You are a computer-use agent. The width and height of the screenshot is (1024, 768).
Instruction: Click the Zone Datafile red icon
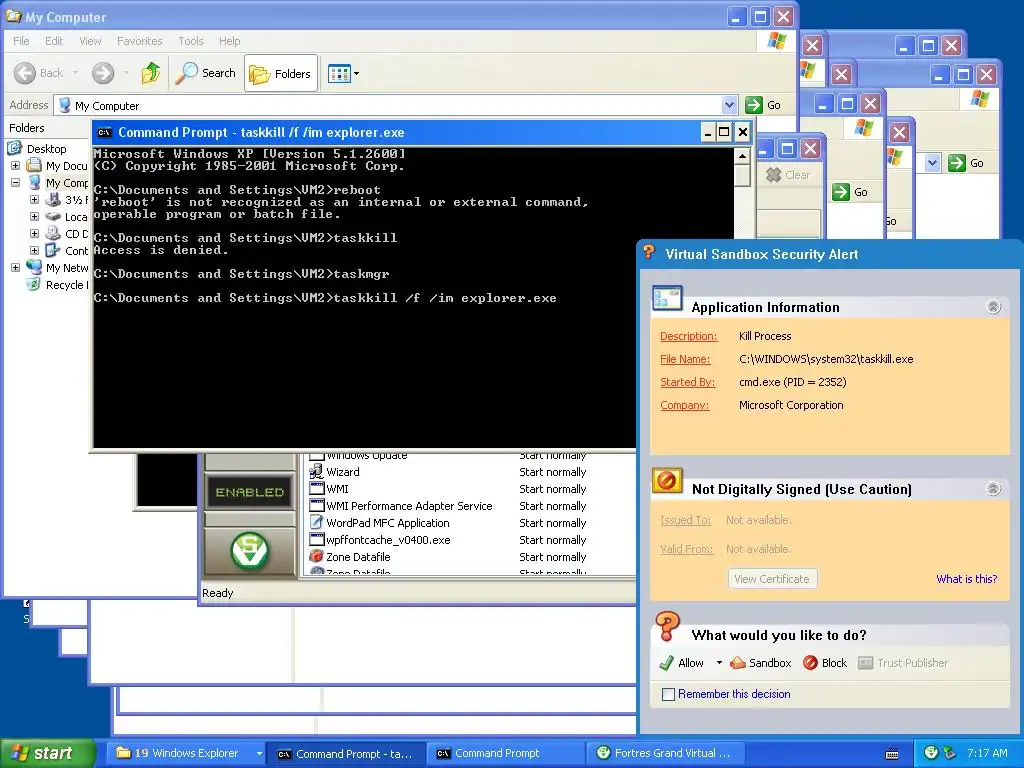(x=317, y=557)
